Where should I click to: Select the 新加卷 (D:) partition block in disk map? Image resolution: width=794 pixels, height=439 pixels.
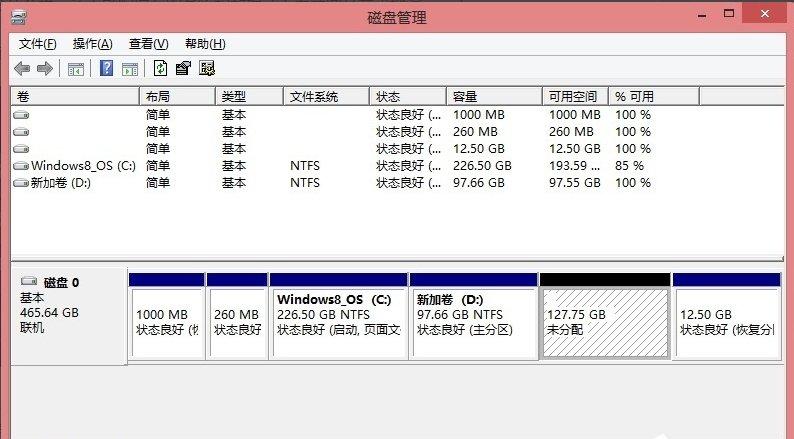(x=473, y=316)
